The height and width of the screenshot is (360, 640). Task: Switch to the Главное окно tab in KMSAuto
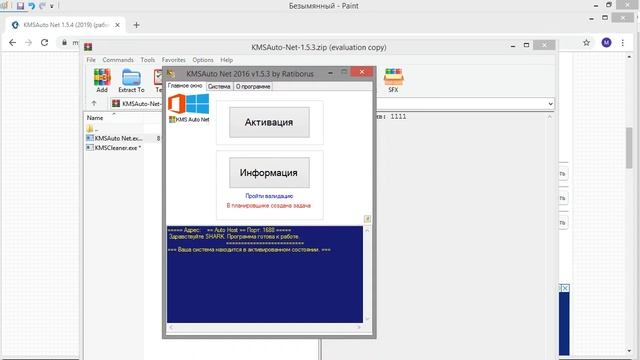[185, 86]
